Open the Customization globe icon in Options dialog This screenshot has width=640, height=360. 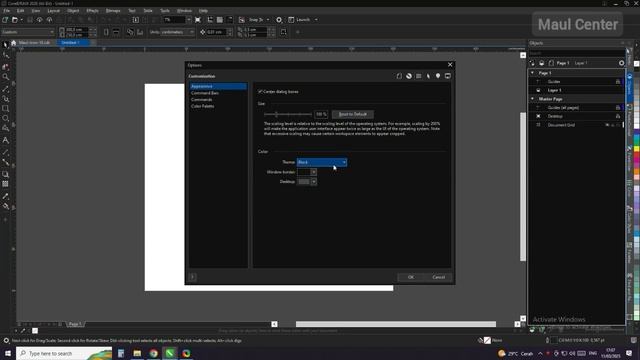409,76
